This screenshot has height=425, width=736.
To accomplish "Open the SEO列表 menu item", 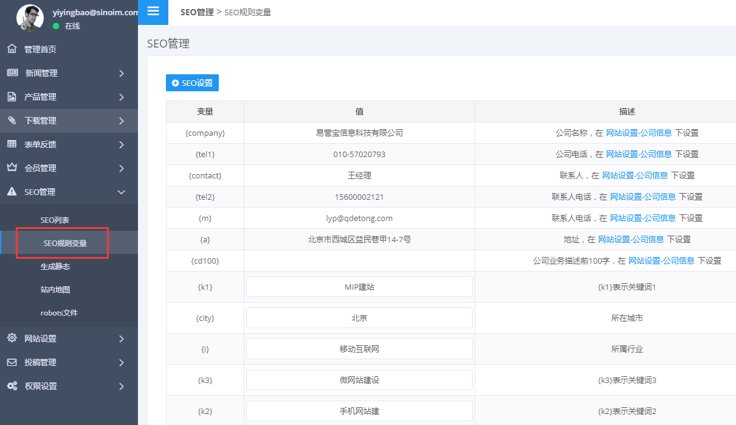I will [x=55, y=219].
